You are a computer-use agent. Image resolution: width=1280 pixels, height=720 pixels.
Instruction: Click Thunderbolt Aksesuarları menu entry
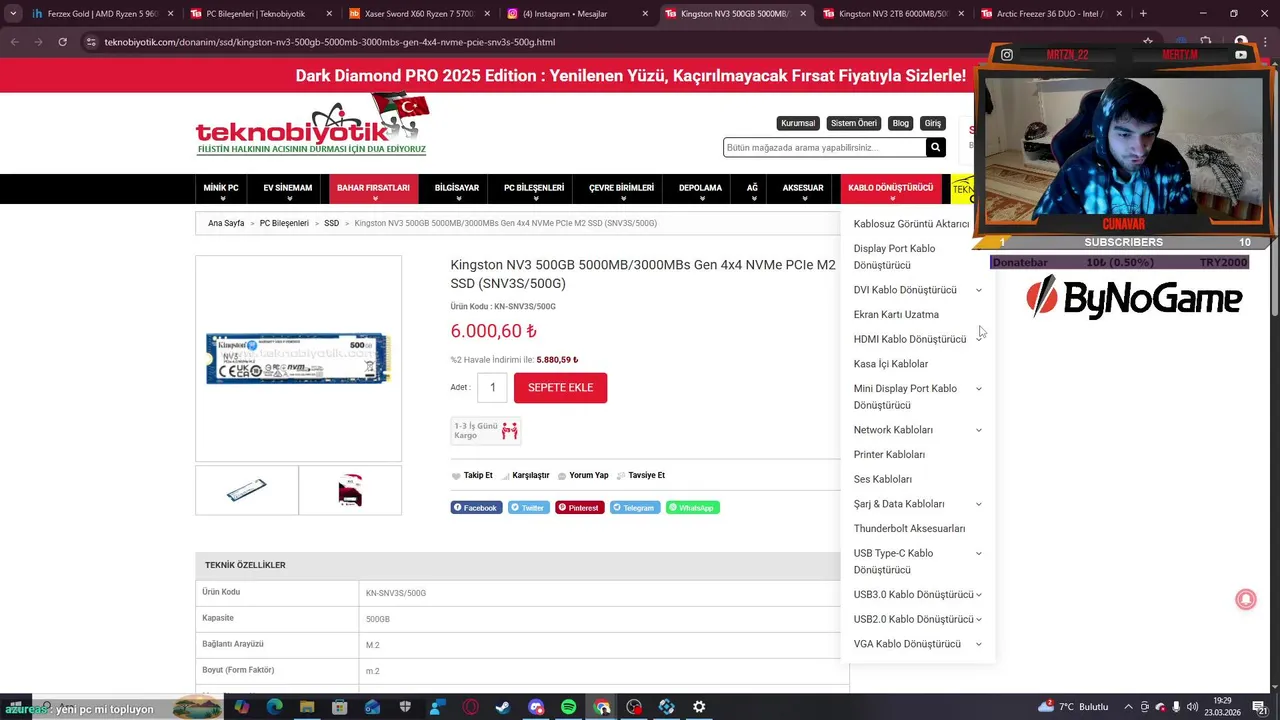909,529
